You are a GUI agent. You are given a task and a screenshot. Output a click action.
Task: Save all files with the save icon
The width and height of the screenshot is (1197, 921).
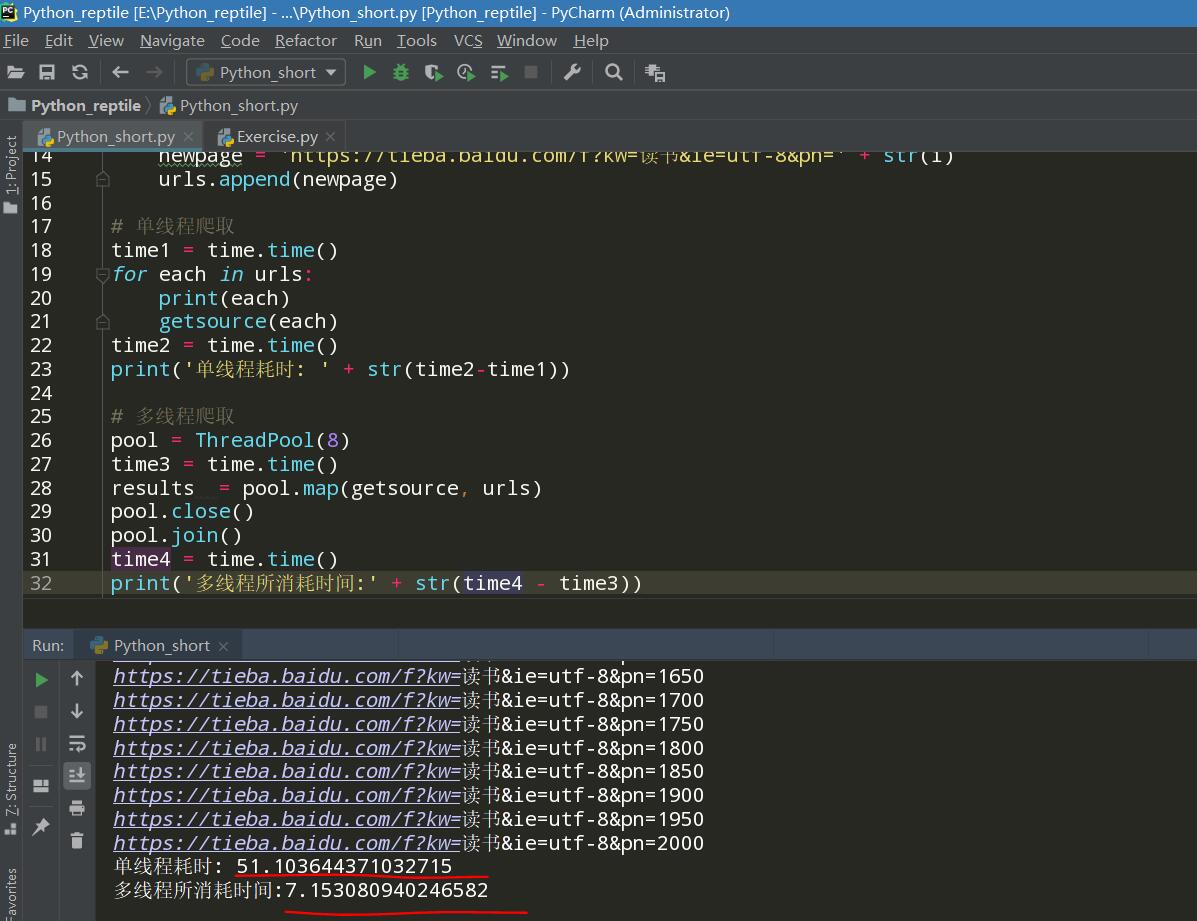tap(46, 71)
